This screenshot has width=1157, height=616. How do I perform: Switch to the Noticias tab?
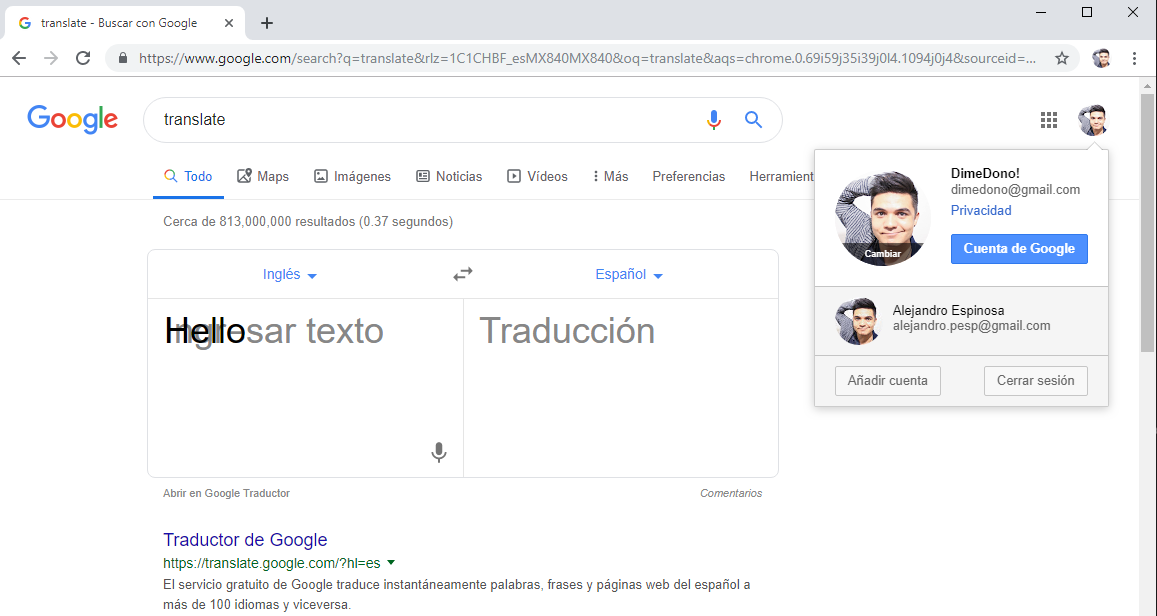pyautogui.click(x=449, y=176)
